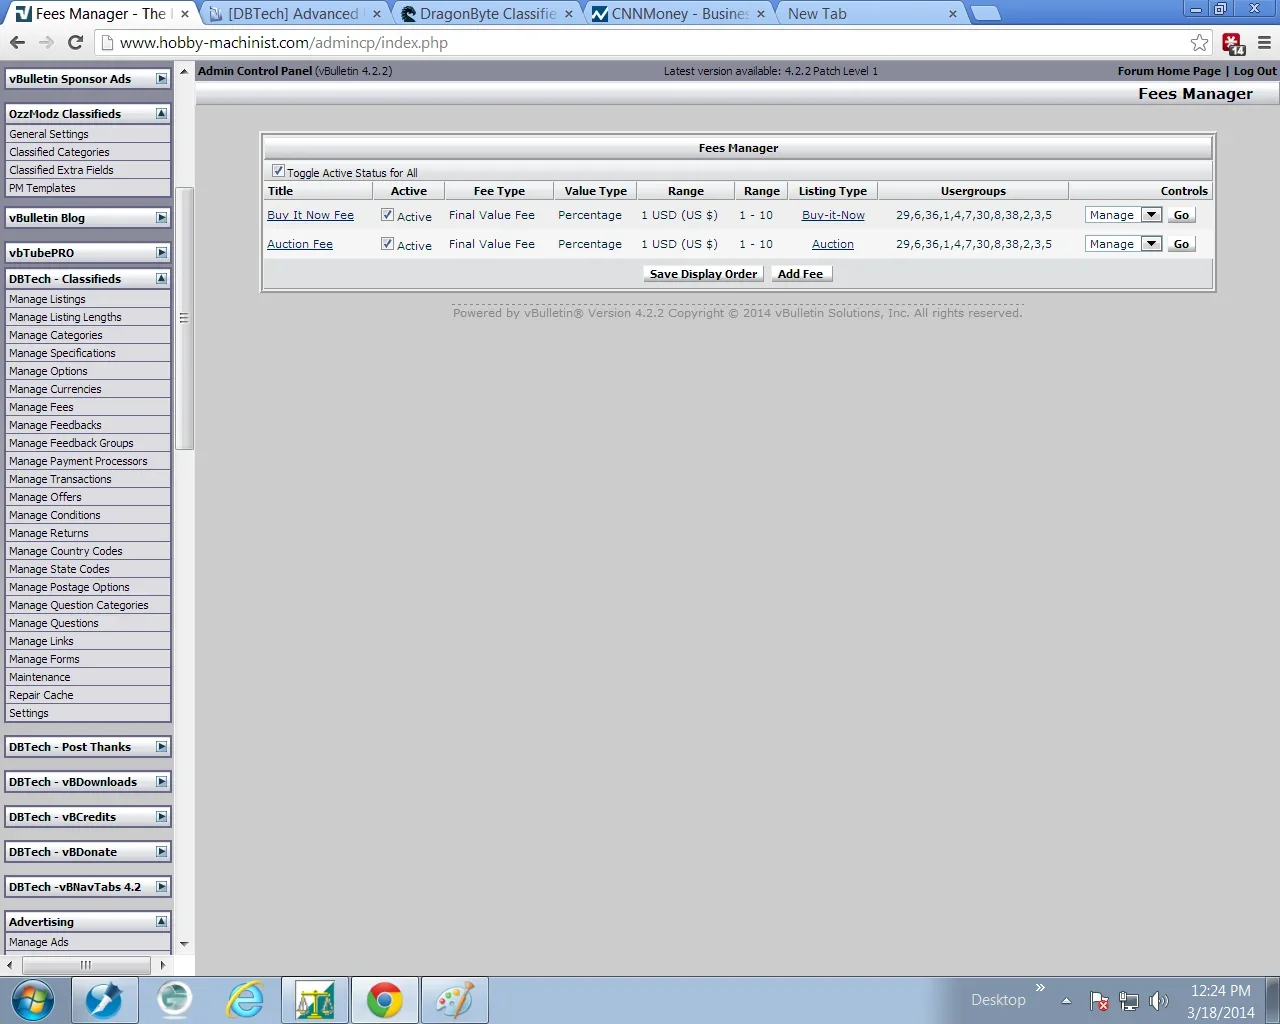The image size is (1280, 1024).
Task: Collapse the OzzModz Classifieds section
Action: pyautogui.click(x=161, y=114)
